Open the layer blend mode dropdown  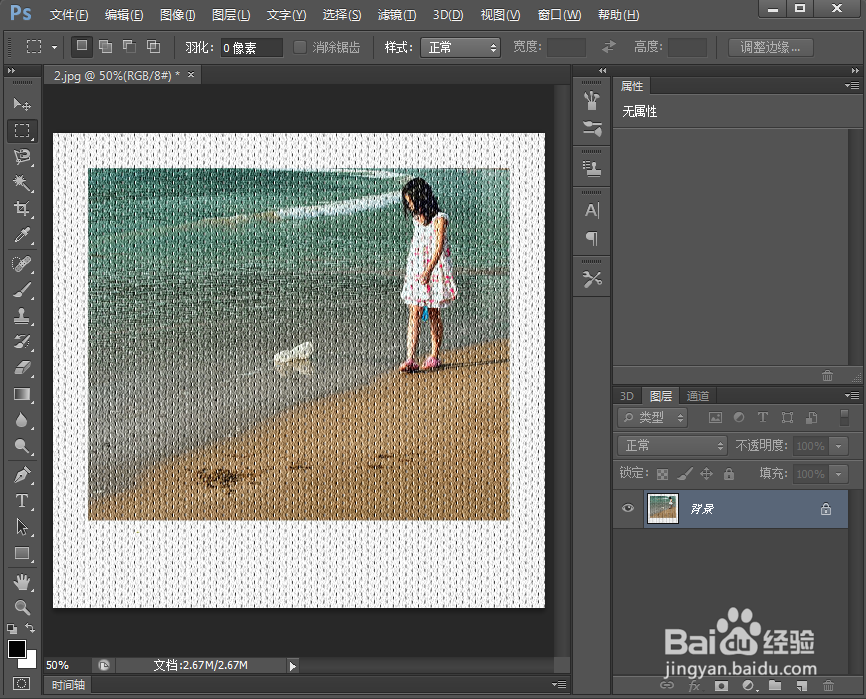(x=672, y=445)
